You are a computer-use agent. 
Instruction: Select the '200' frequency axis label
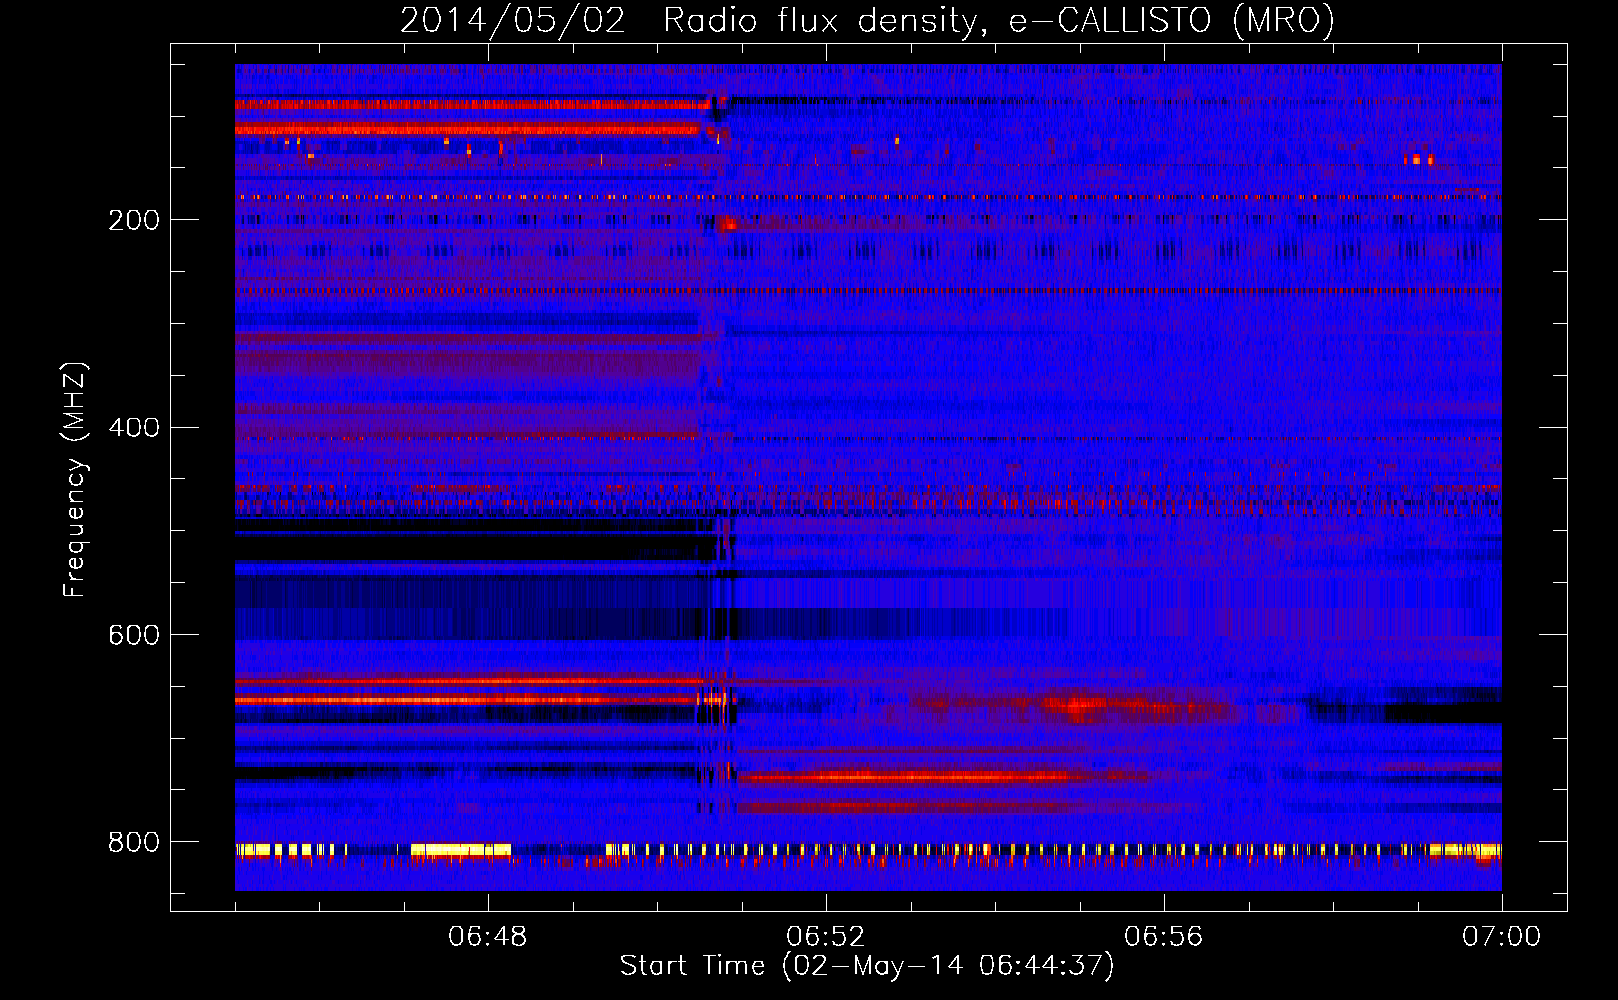point(134,220)
